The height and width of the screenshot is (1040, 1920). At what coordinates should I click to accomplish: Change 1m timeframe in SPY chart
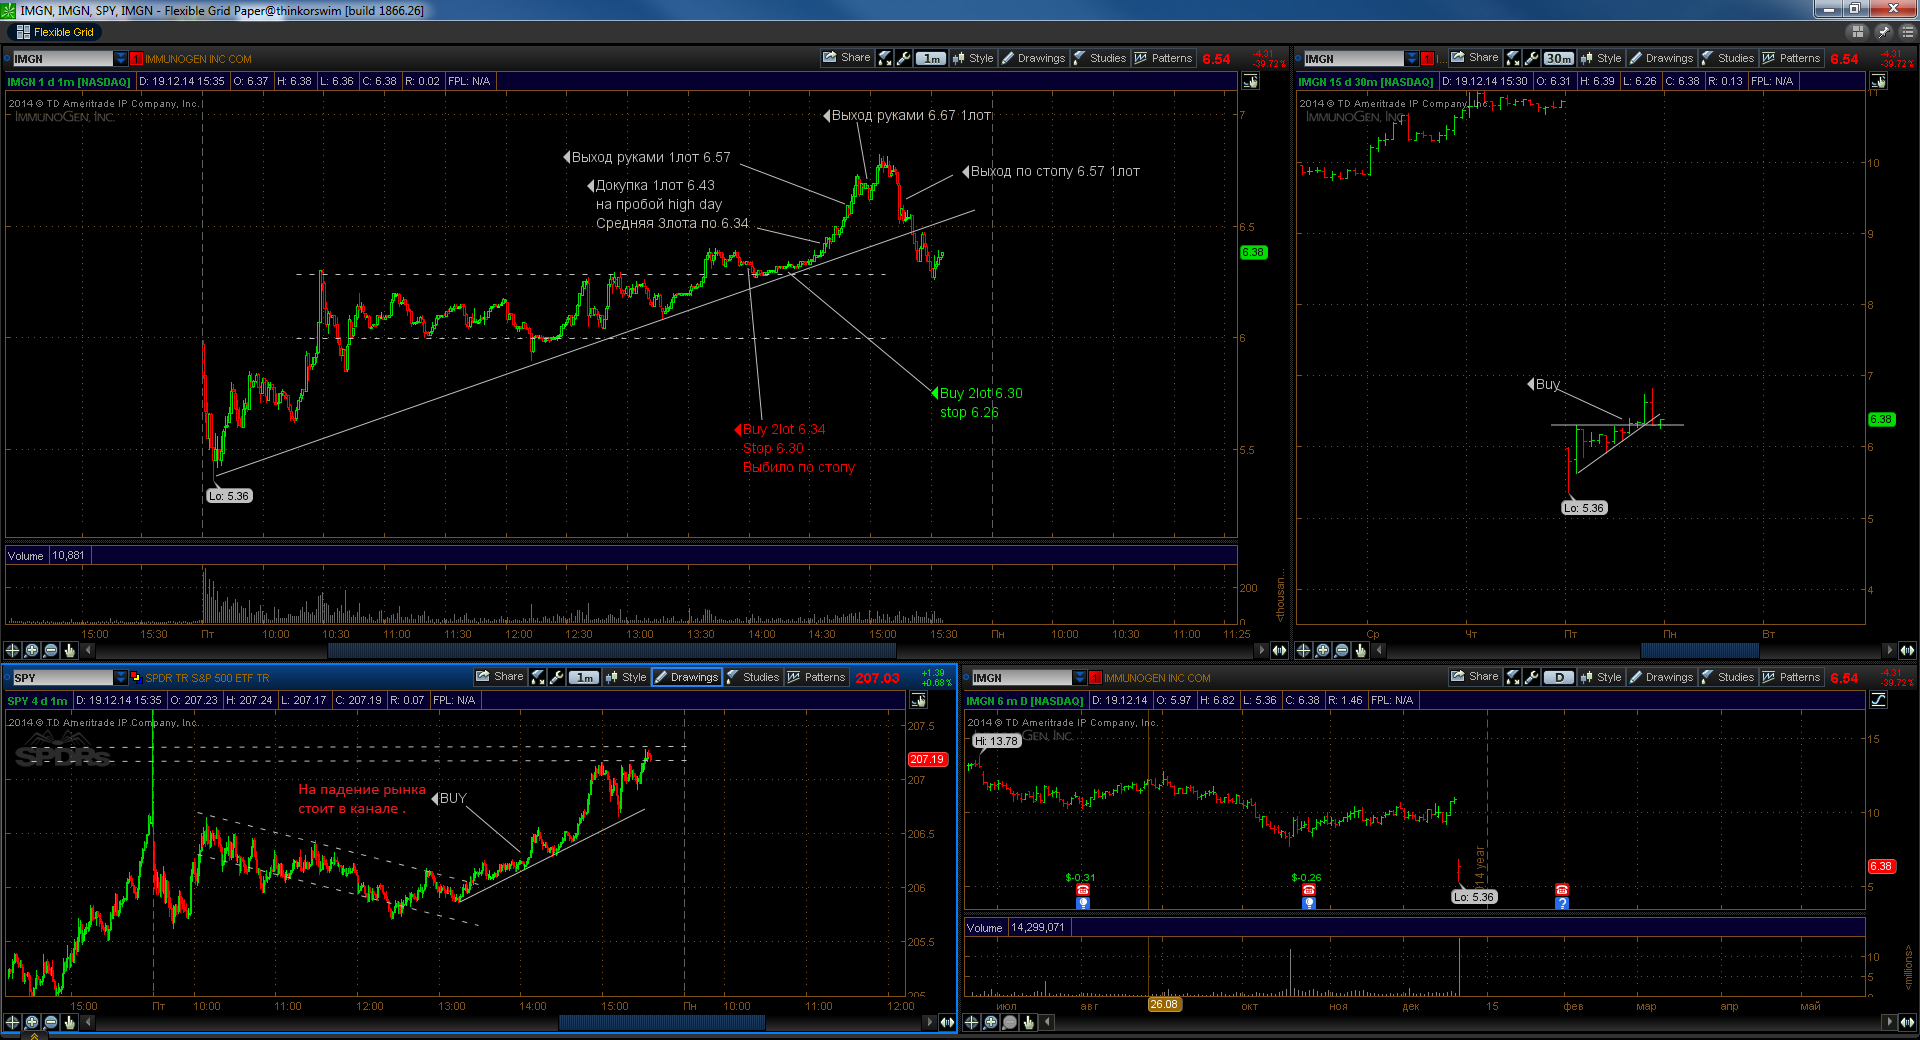point(584,677)
